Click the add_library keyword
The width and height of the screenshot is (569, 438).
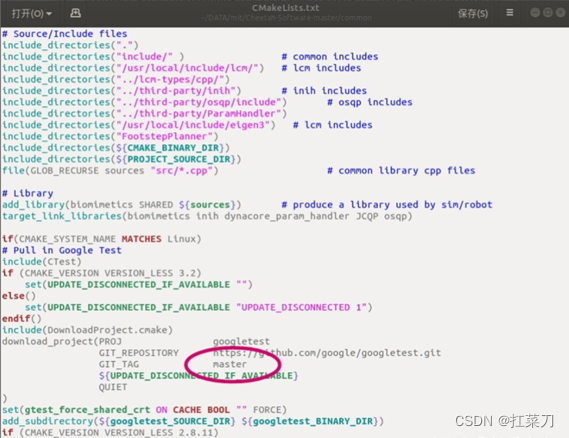[33, 205]
